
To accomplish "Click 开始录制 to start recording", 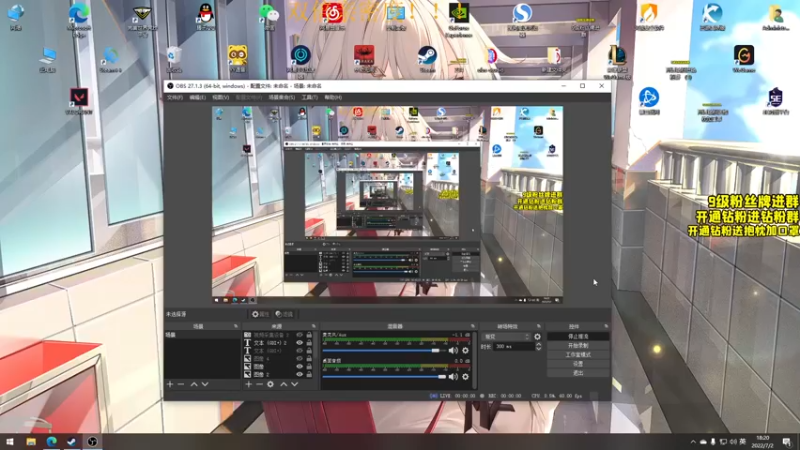I will coord(578,345).
